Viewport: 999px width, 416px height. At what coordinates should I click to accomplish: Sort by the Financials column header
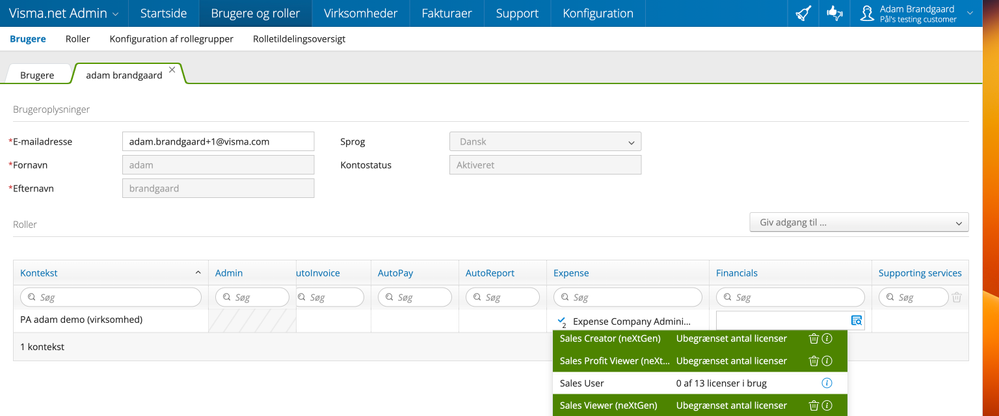[x=737, y=273]
